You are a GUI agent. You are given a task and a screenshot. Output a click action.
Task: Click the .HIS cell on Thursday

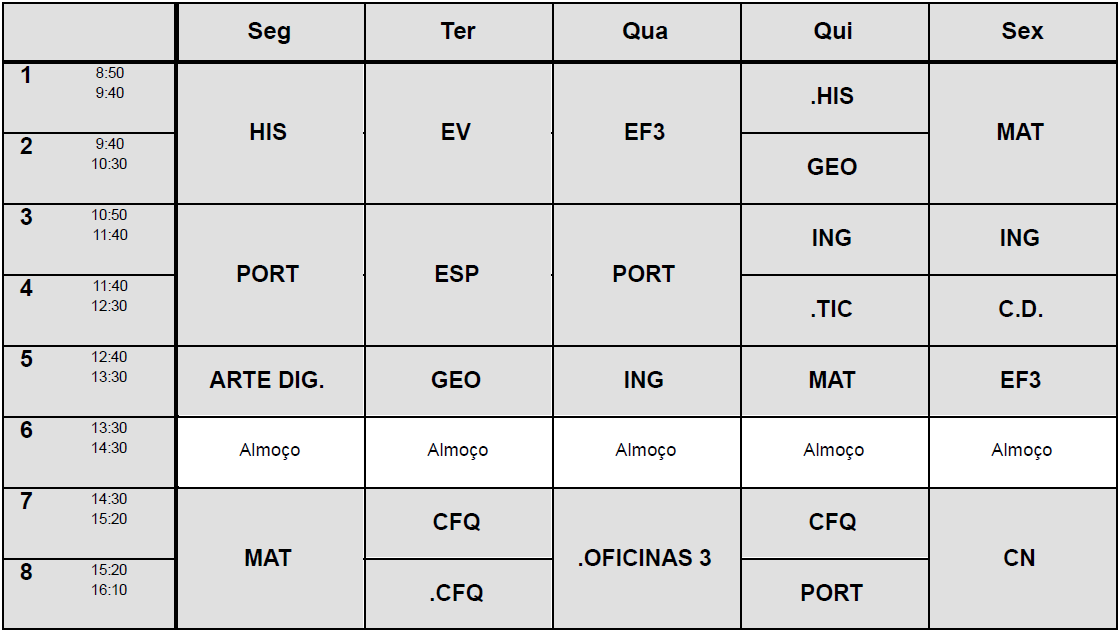[x=832, y=97]
